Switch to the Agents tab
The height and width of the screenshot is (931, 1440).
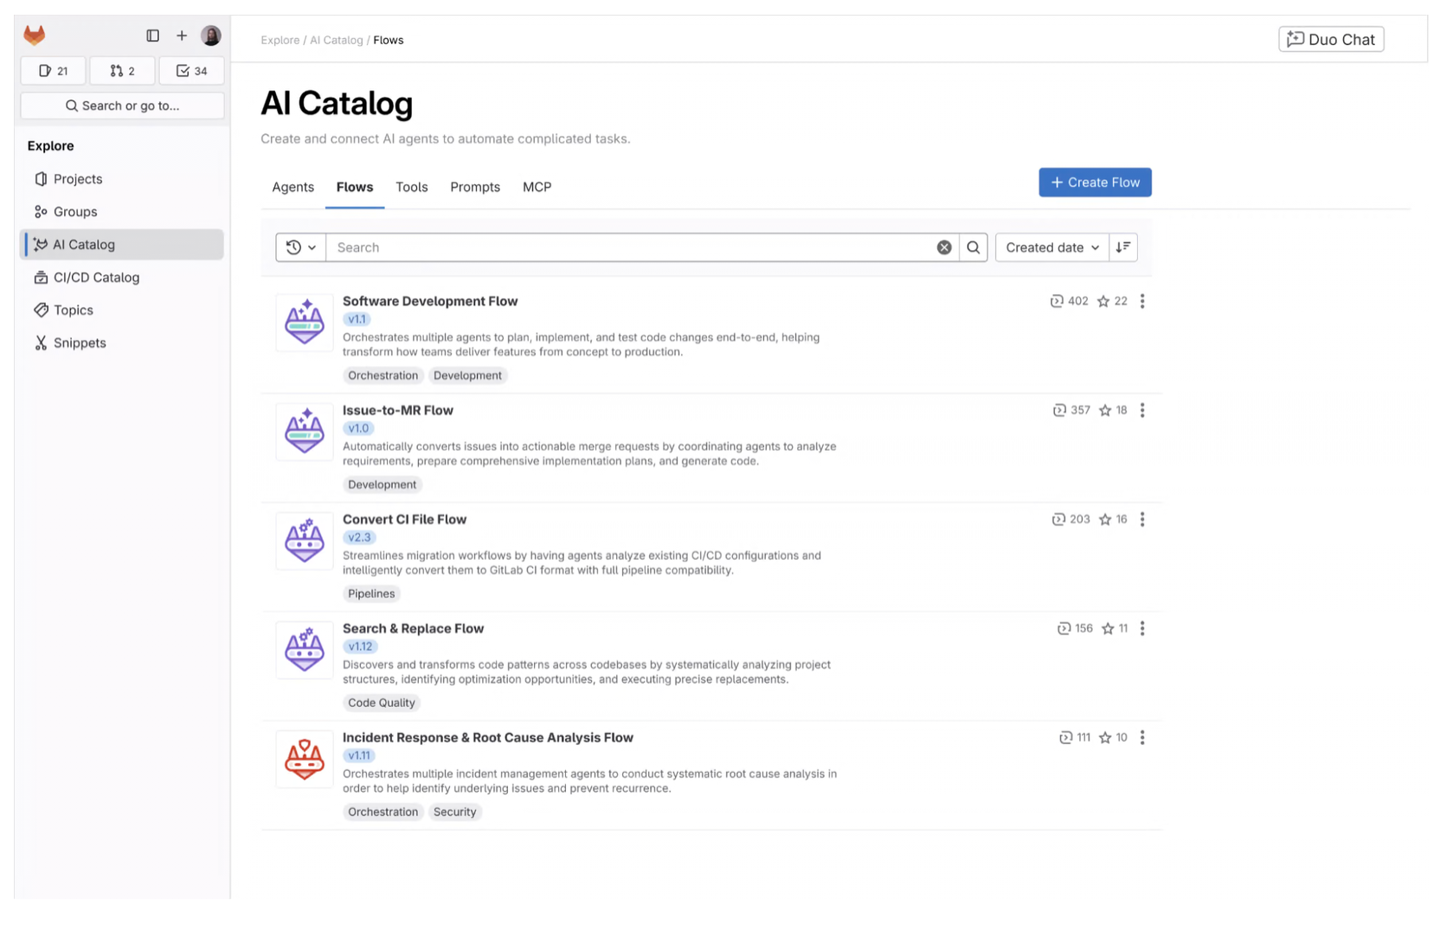293,187
